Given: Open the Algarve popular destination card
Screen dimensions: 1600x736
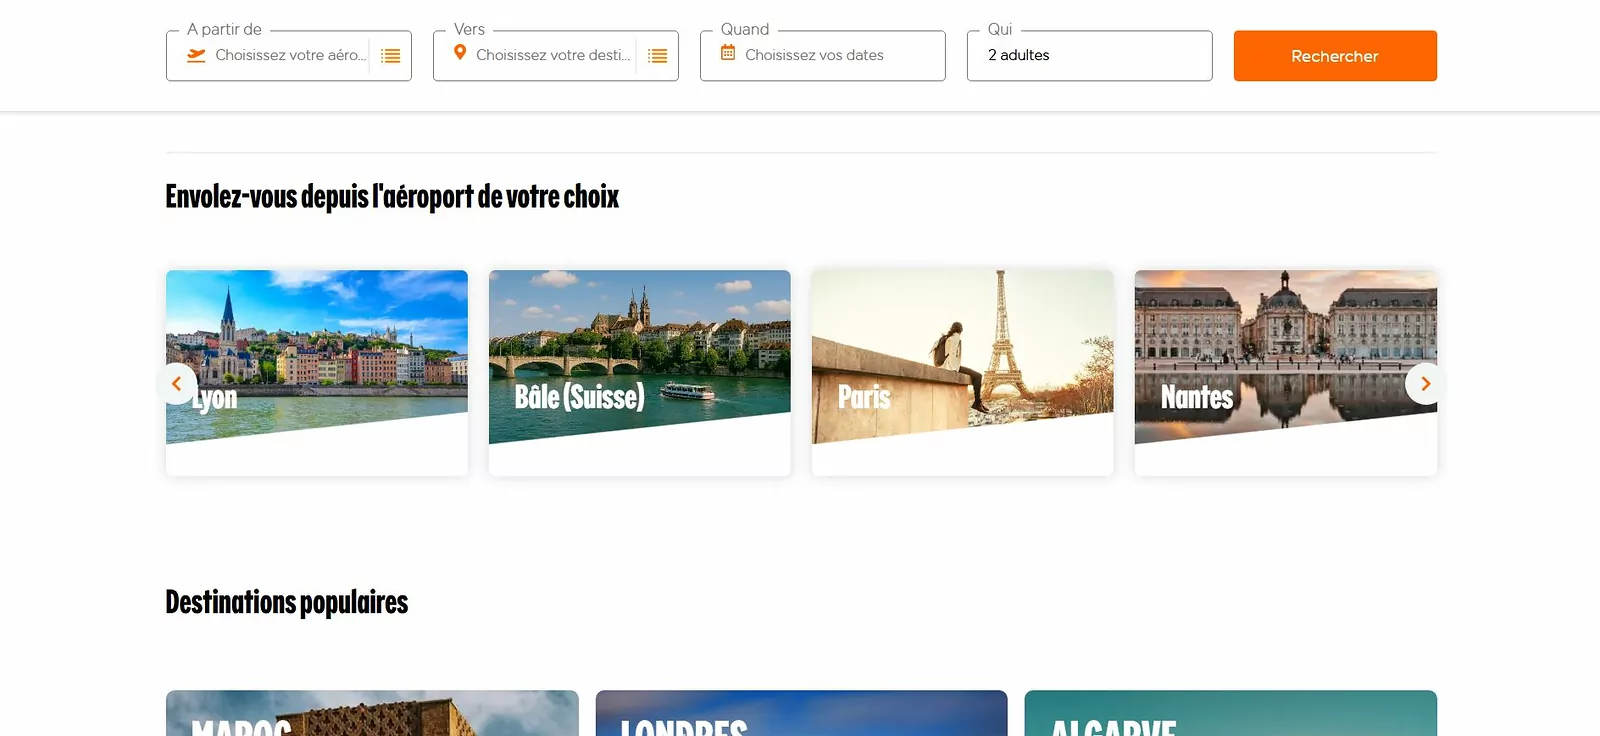Looking at the screenshot, I should coord(1230,713).
